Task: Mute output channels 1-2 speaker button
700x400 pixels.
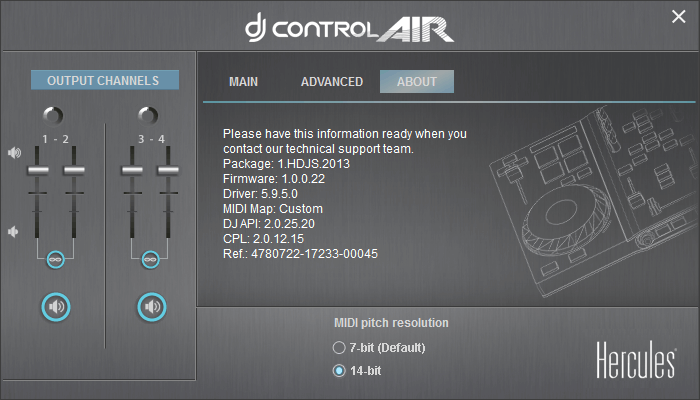Action: [x=56, y=307]
